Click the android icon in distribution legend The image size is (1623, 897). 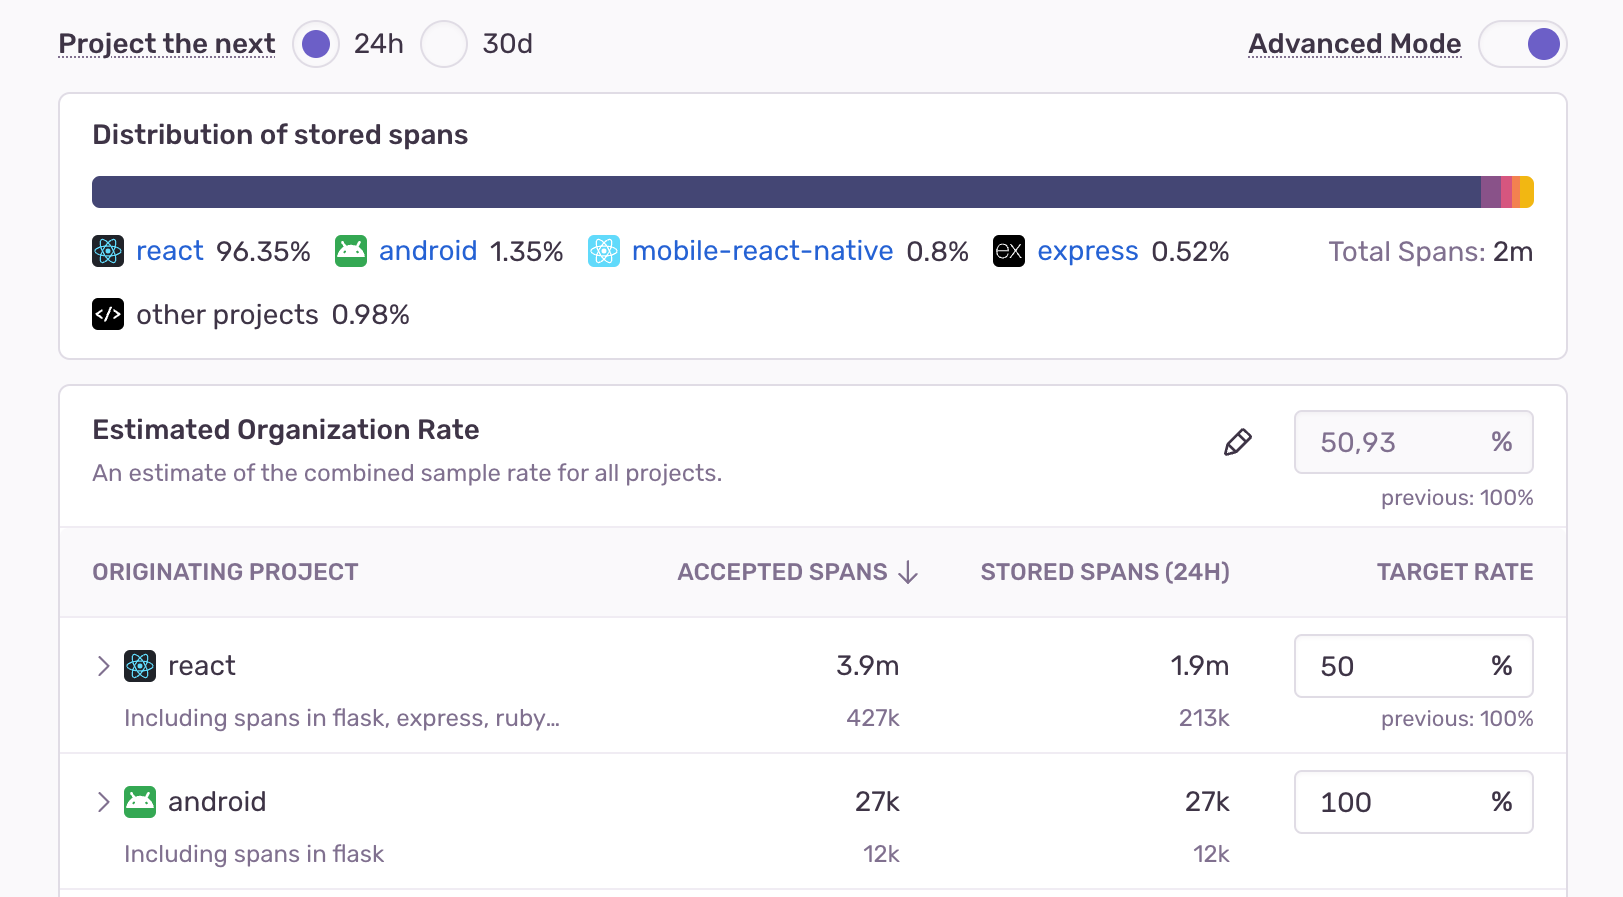coord(351,251)
